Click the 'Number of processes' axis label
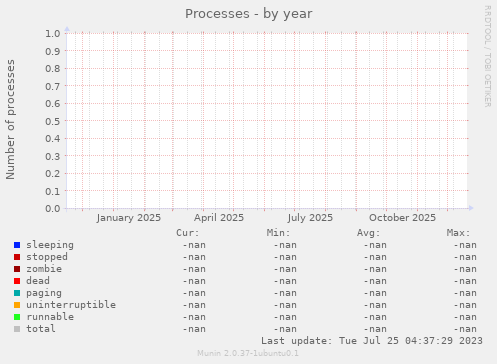 pyautogui.click(x=10, y=120)
